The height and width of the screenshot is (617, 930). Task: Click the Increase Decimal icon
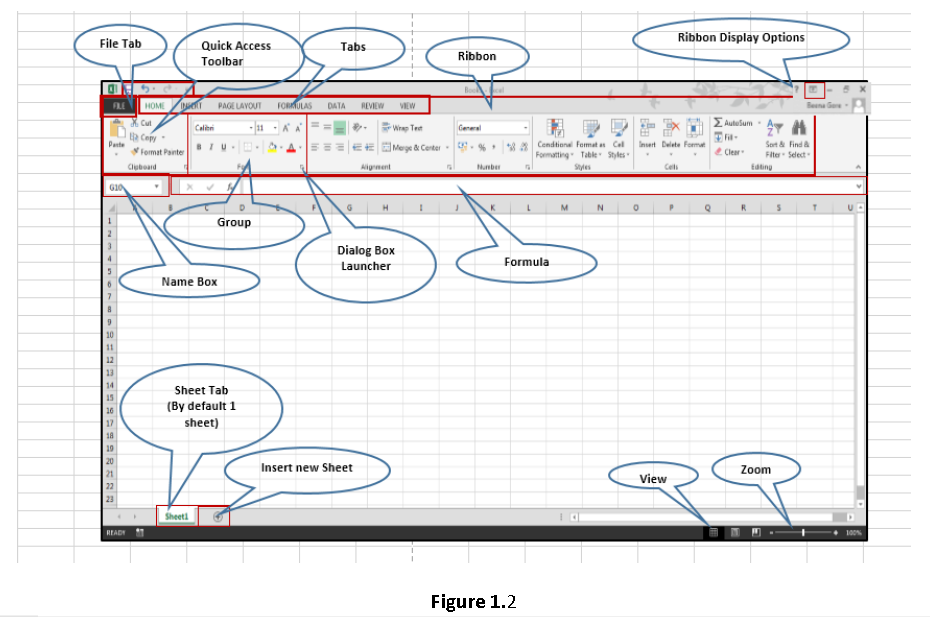511,147
